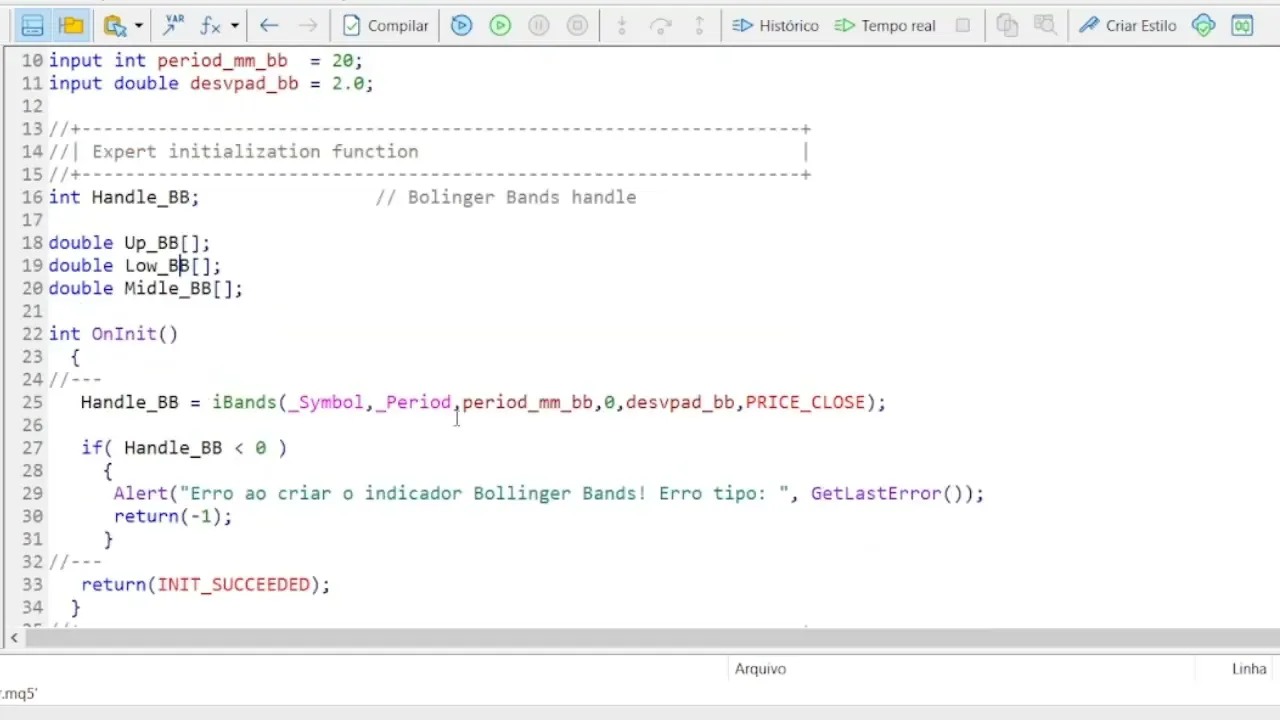
Task: Start debugging on real data (green play)
Action: [x=500, y=25]
